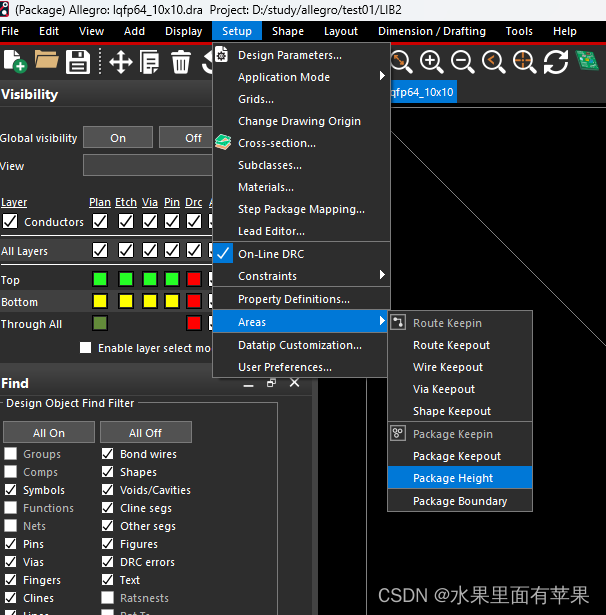Click the Refresh arrows toolbar icon
This screenshot has width=606, height=615.
(556, 63)
